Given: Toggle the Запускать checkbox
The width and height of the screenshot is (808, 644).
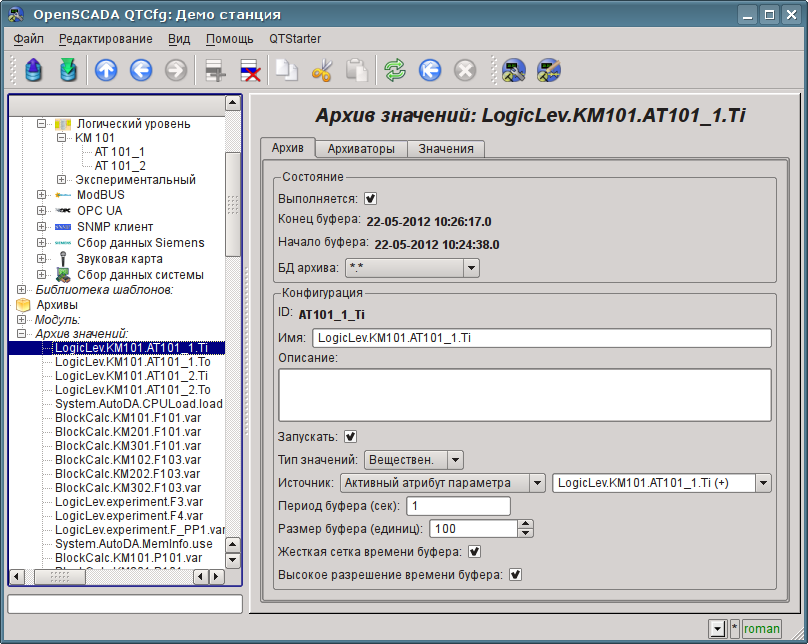Looking at the screenshot, I should click(x=351, y=437).
